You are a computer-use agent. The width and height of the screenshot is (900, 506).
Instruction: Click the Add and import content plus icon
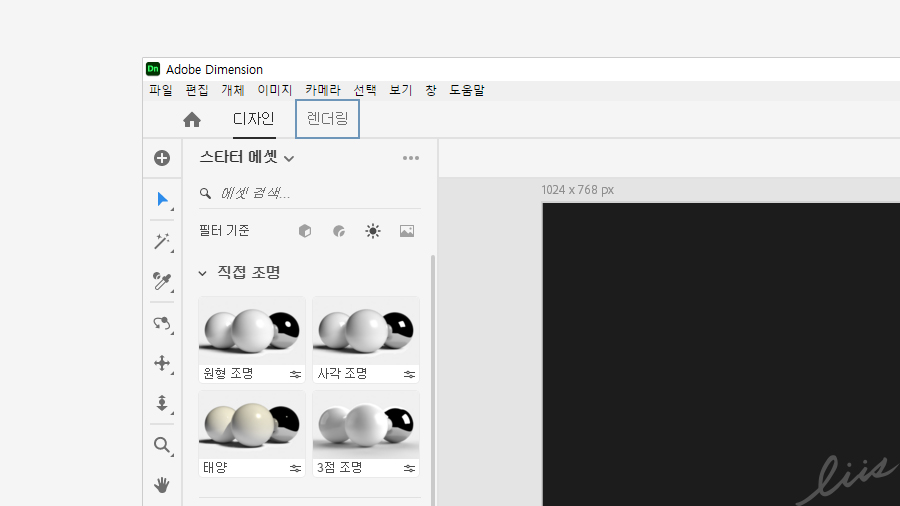pos(162,158)
